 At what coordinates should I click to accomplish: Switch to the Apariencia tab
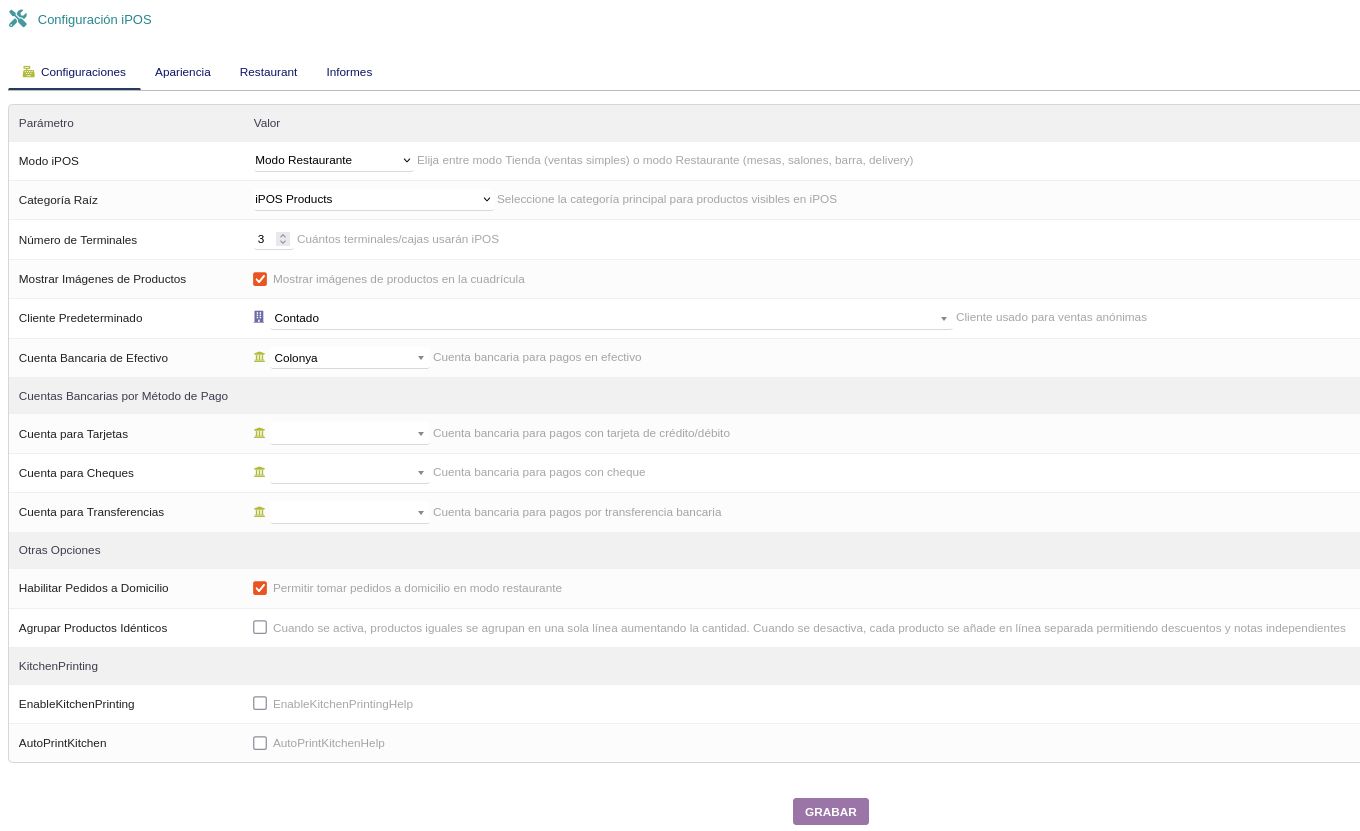[182, 72]
